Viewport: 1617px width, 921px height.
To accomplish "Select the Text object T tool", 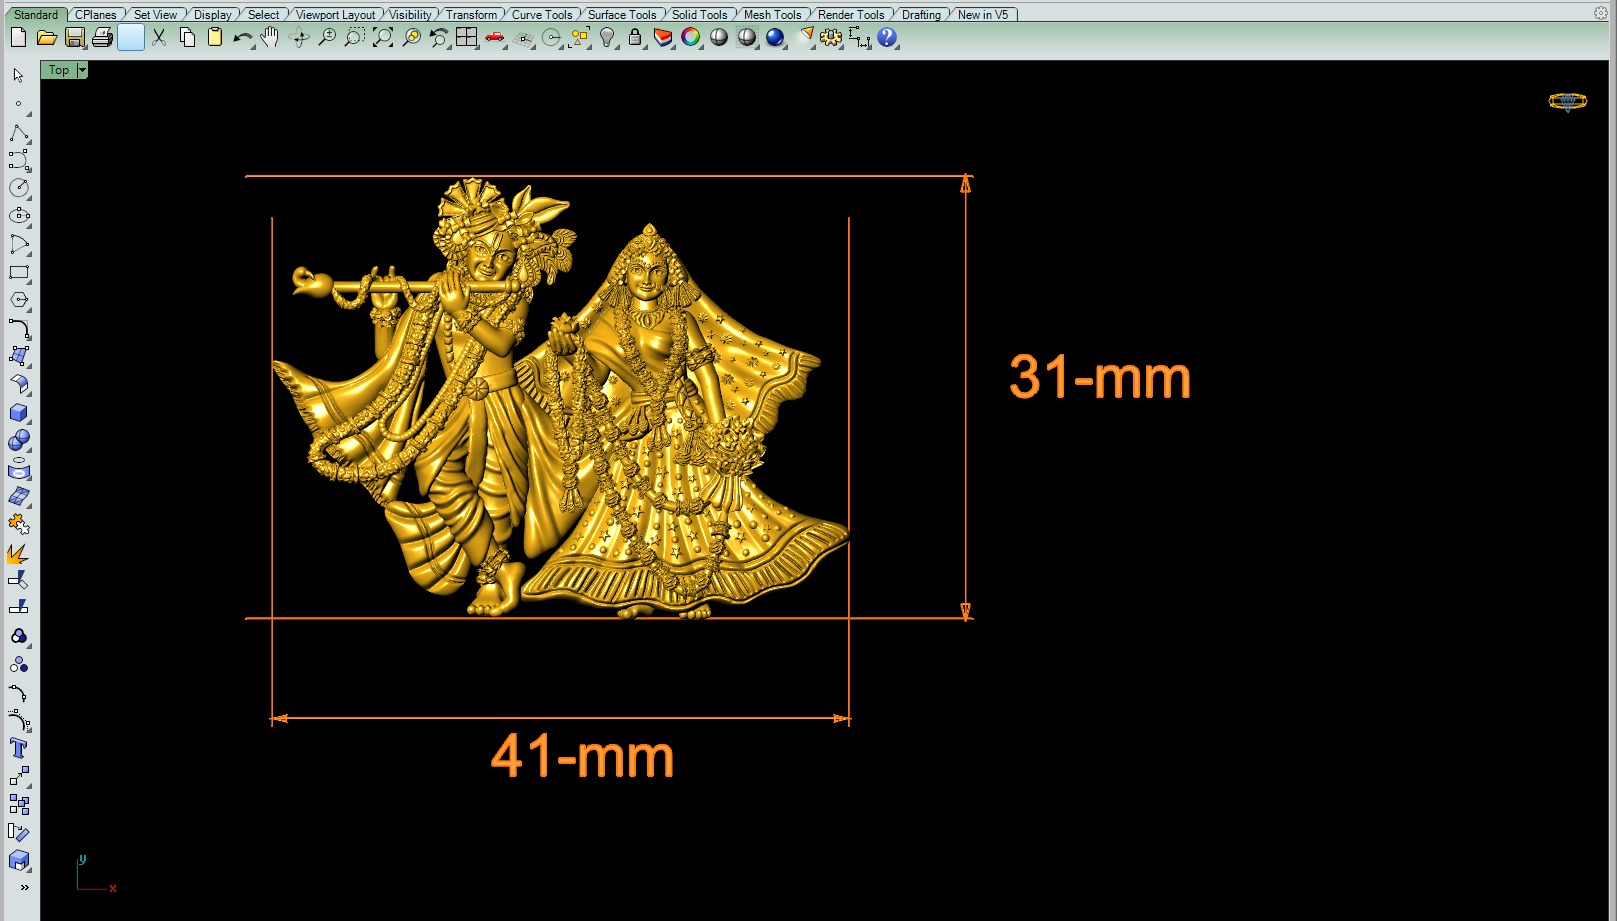I will 19,748.
